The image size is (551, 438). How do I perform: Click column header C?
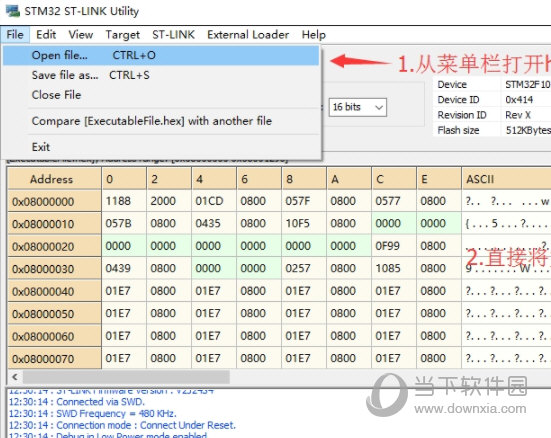(x=394, y=179)
